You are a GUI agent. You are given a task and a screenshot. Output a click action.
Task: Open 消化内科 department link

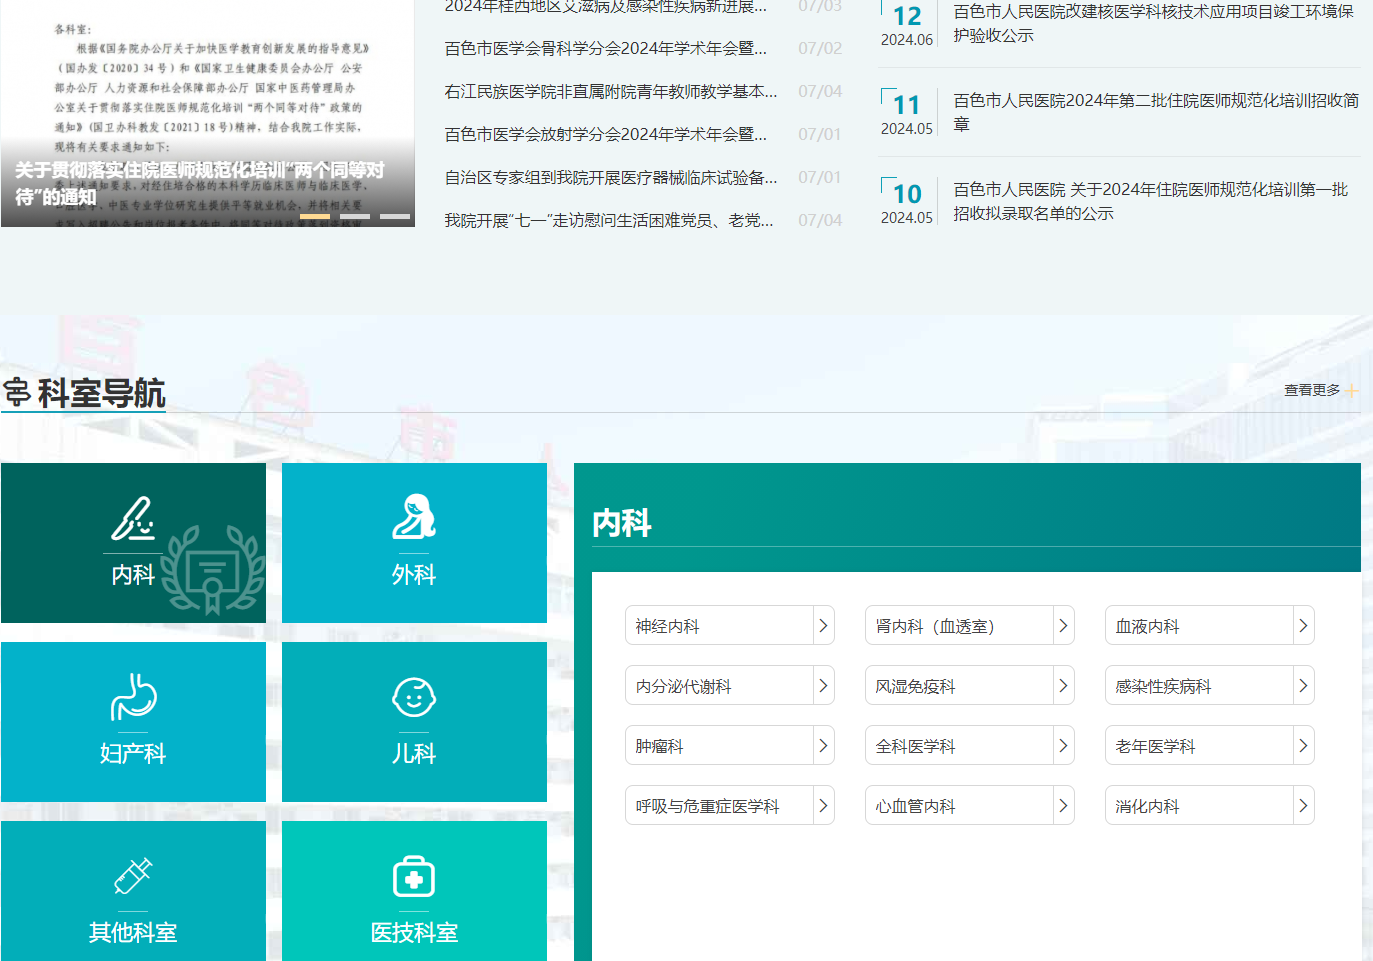point(1210,806)
